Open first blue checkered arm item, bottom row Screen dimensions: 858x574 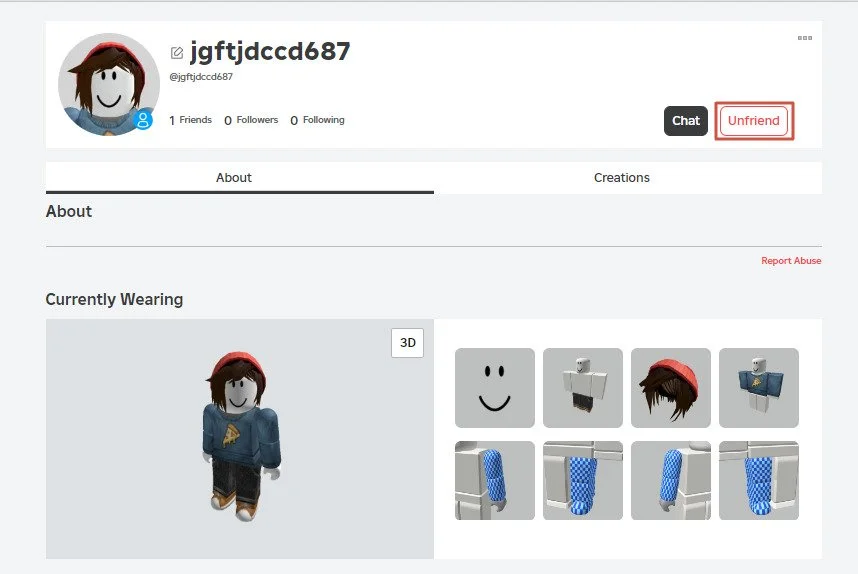pyautogui.click(x=495, y=480)
